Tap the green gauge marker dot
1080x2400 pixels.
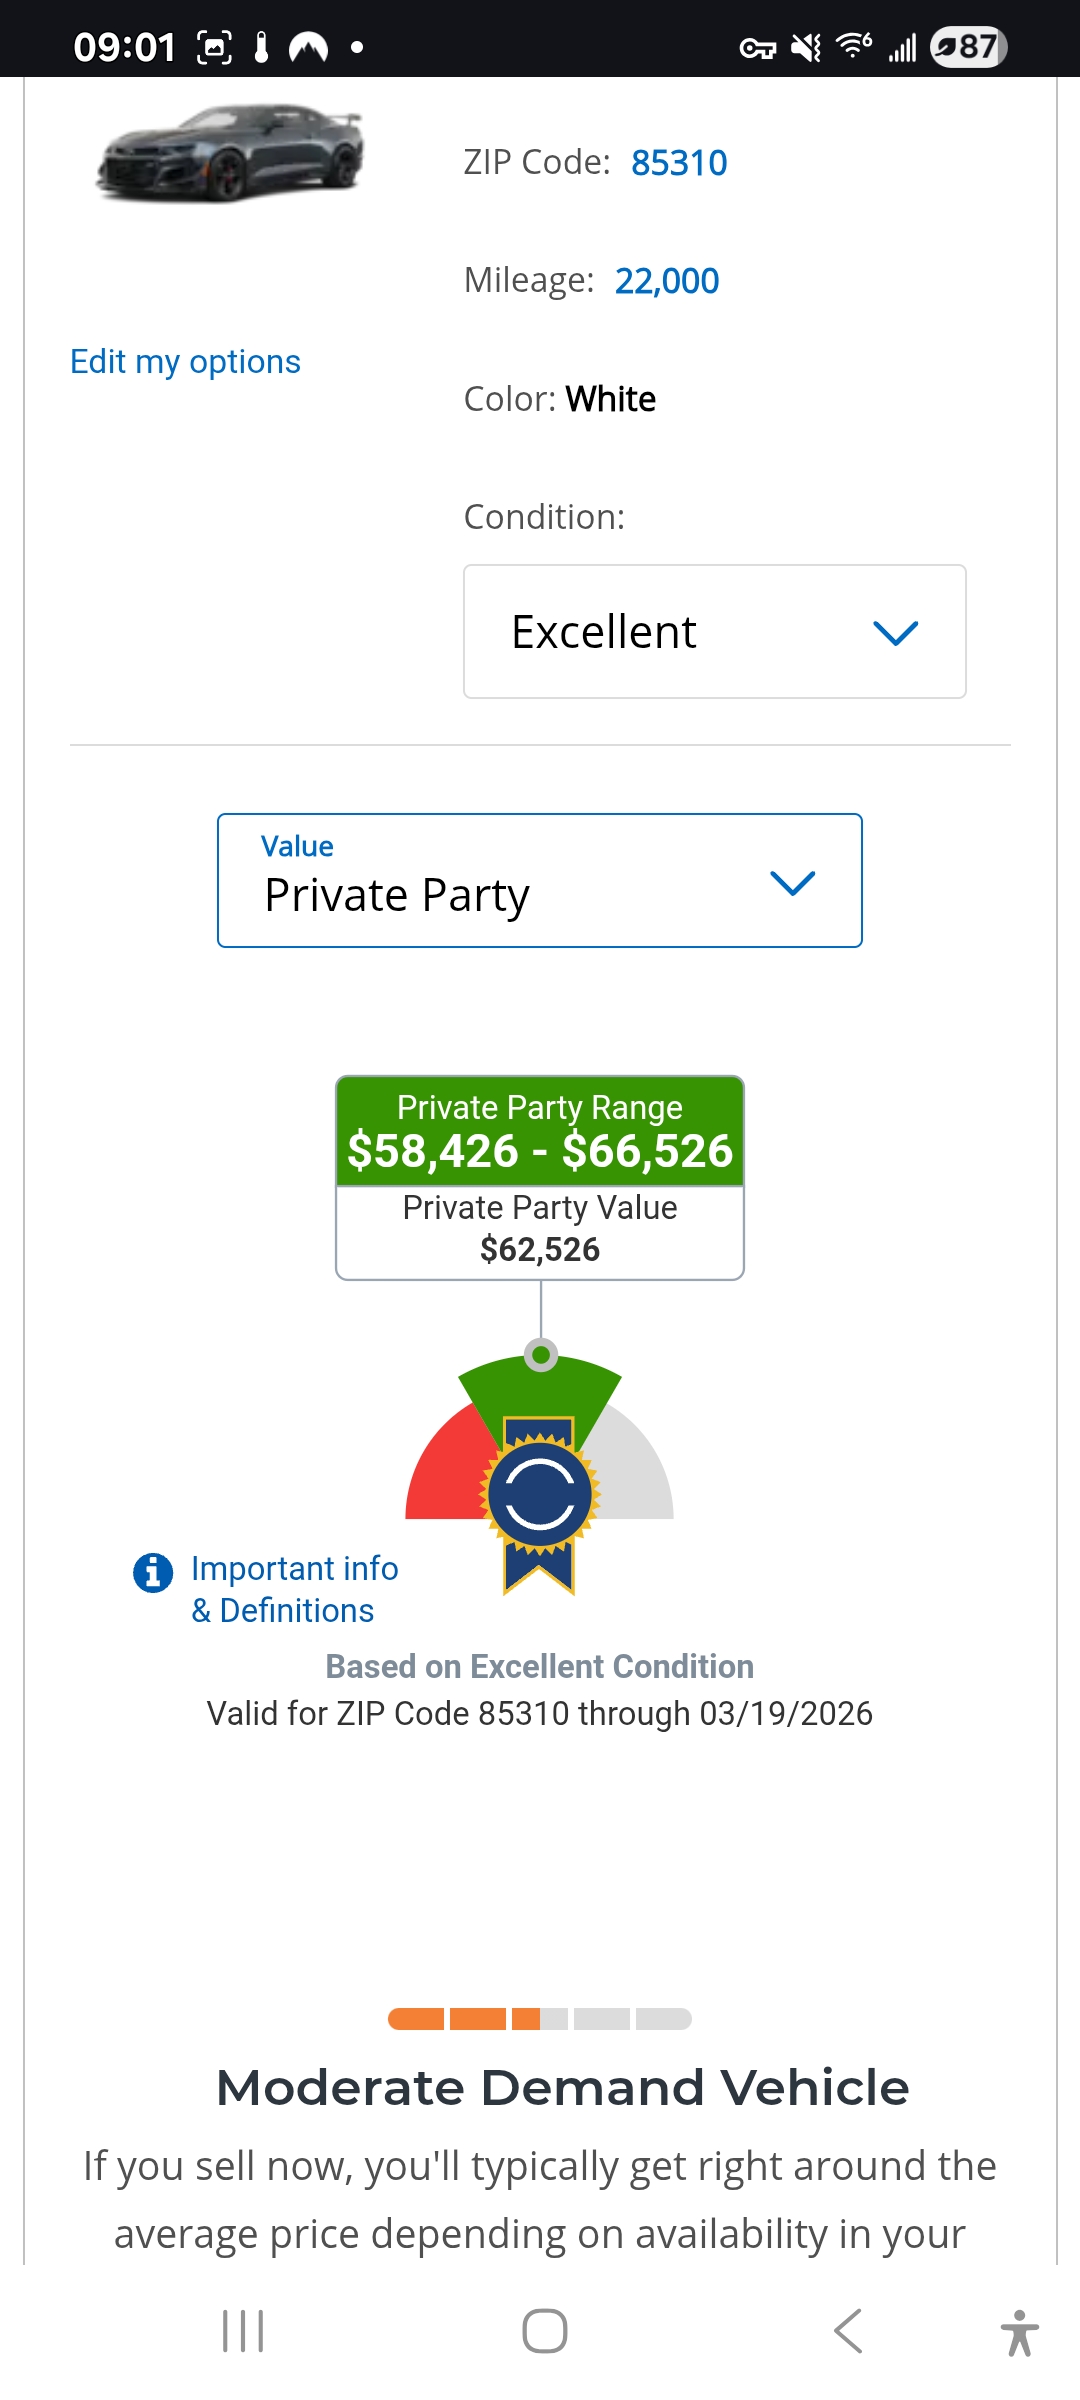(541, 1355)
